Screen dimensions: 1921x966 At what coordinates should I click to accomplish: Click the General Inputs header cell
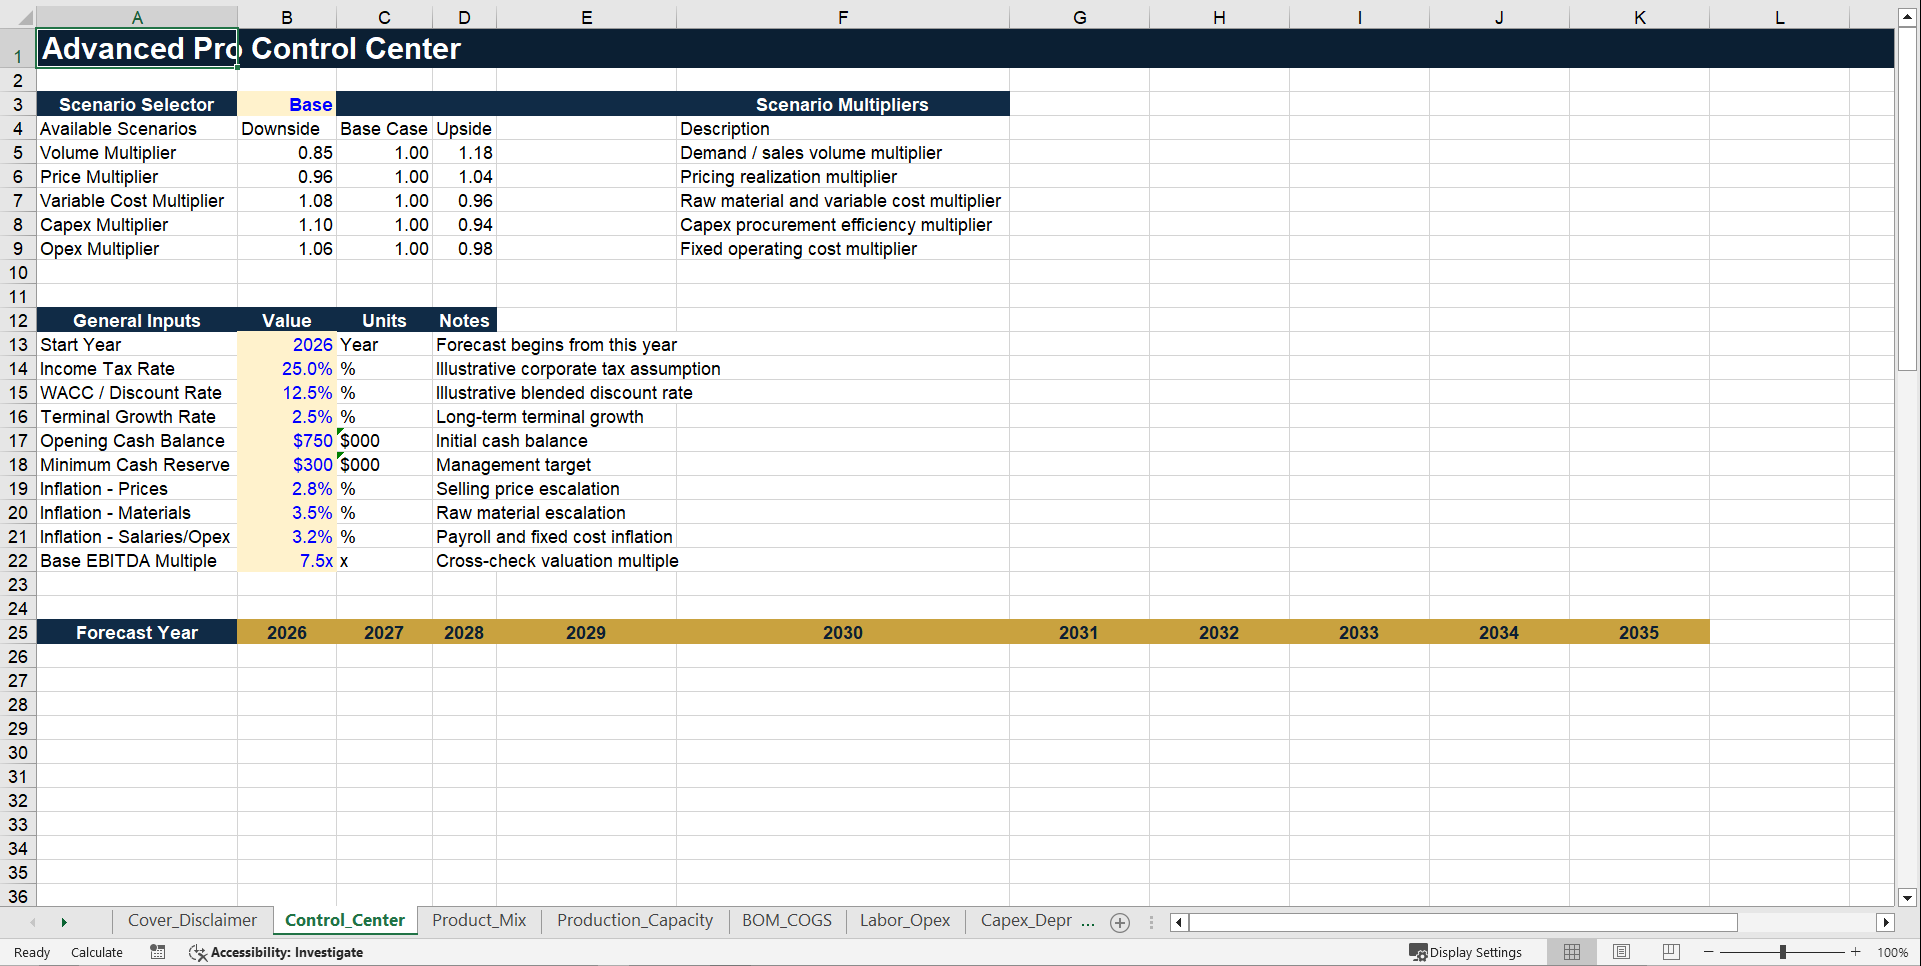point(137,321)
